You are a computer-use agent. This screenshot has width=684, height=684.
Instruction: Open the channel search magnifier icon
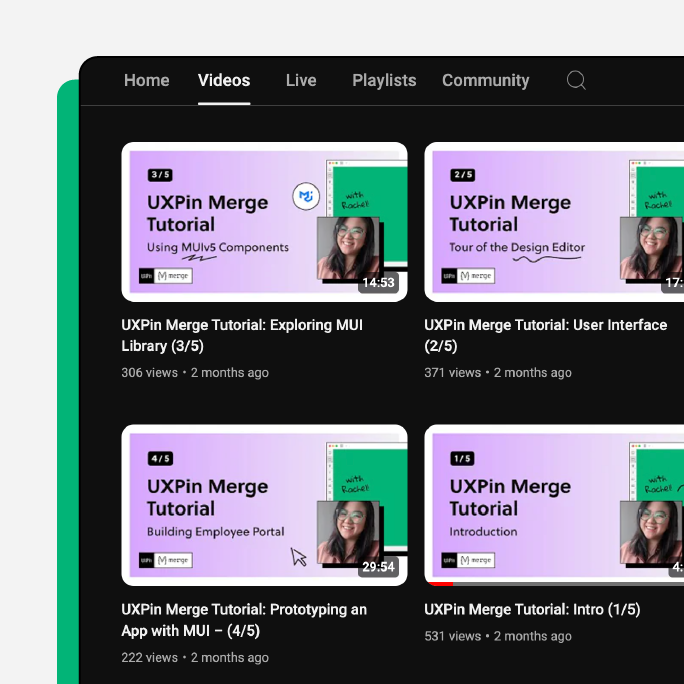(x=576, y=80)
